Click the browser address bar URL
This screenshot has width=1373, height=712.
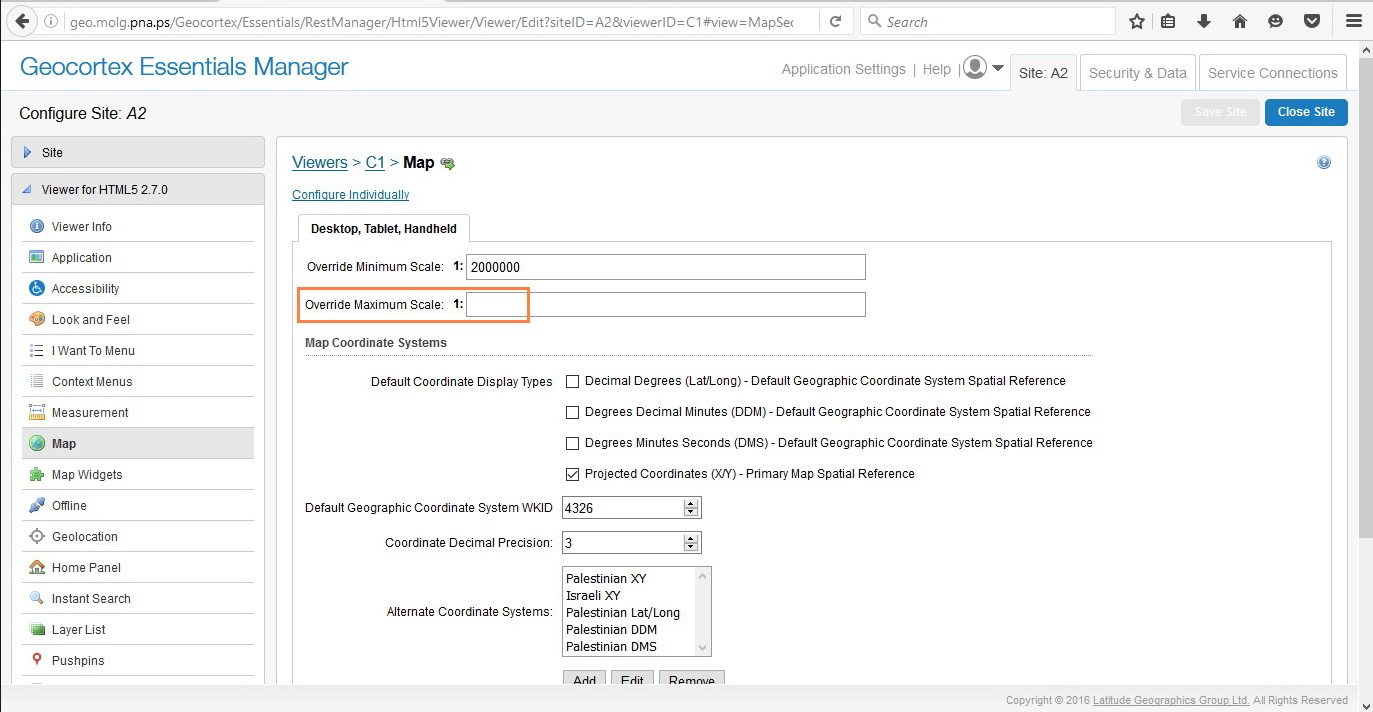430,21
